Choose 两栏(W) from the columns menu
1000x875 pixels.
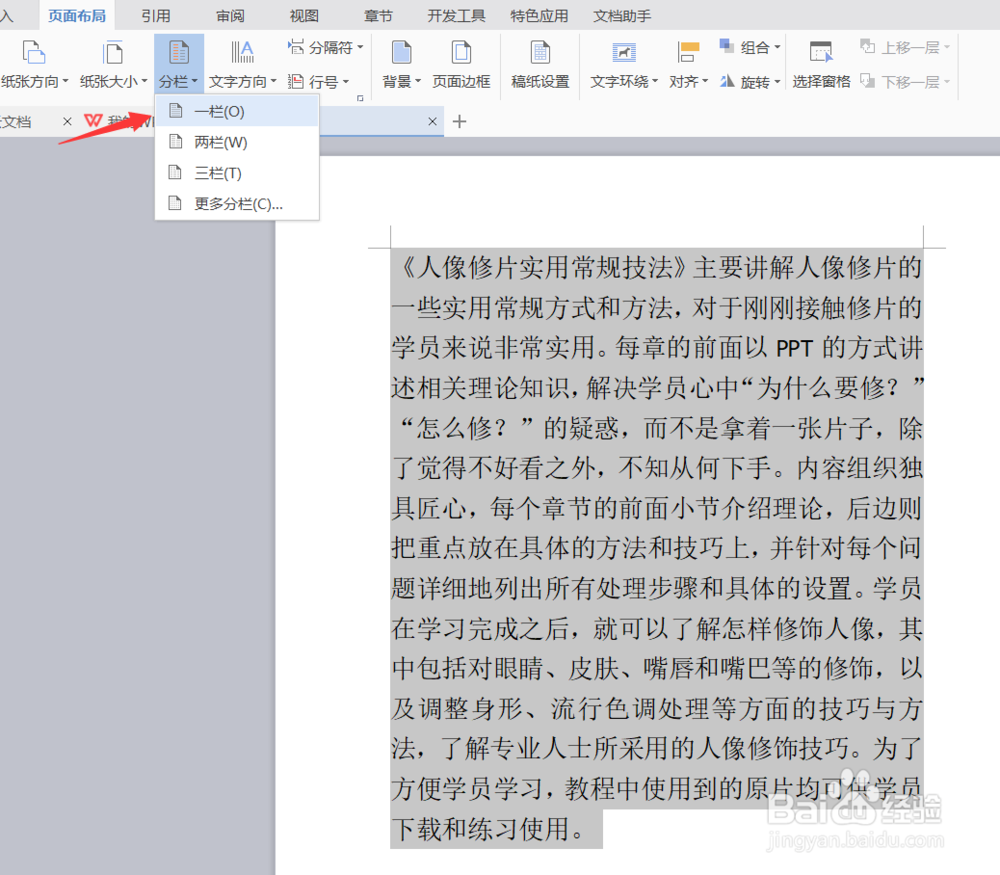pos(218,142)
